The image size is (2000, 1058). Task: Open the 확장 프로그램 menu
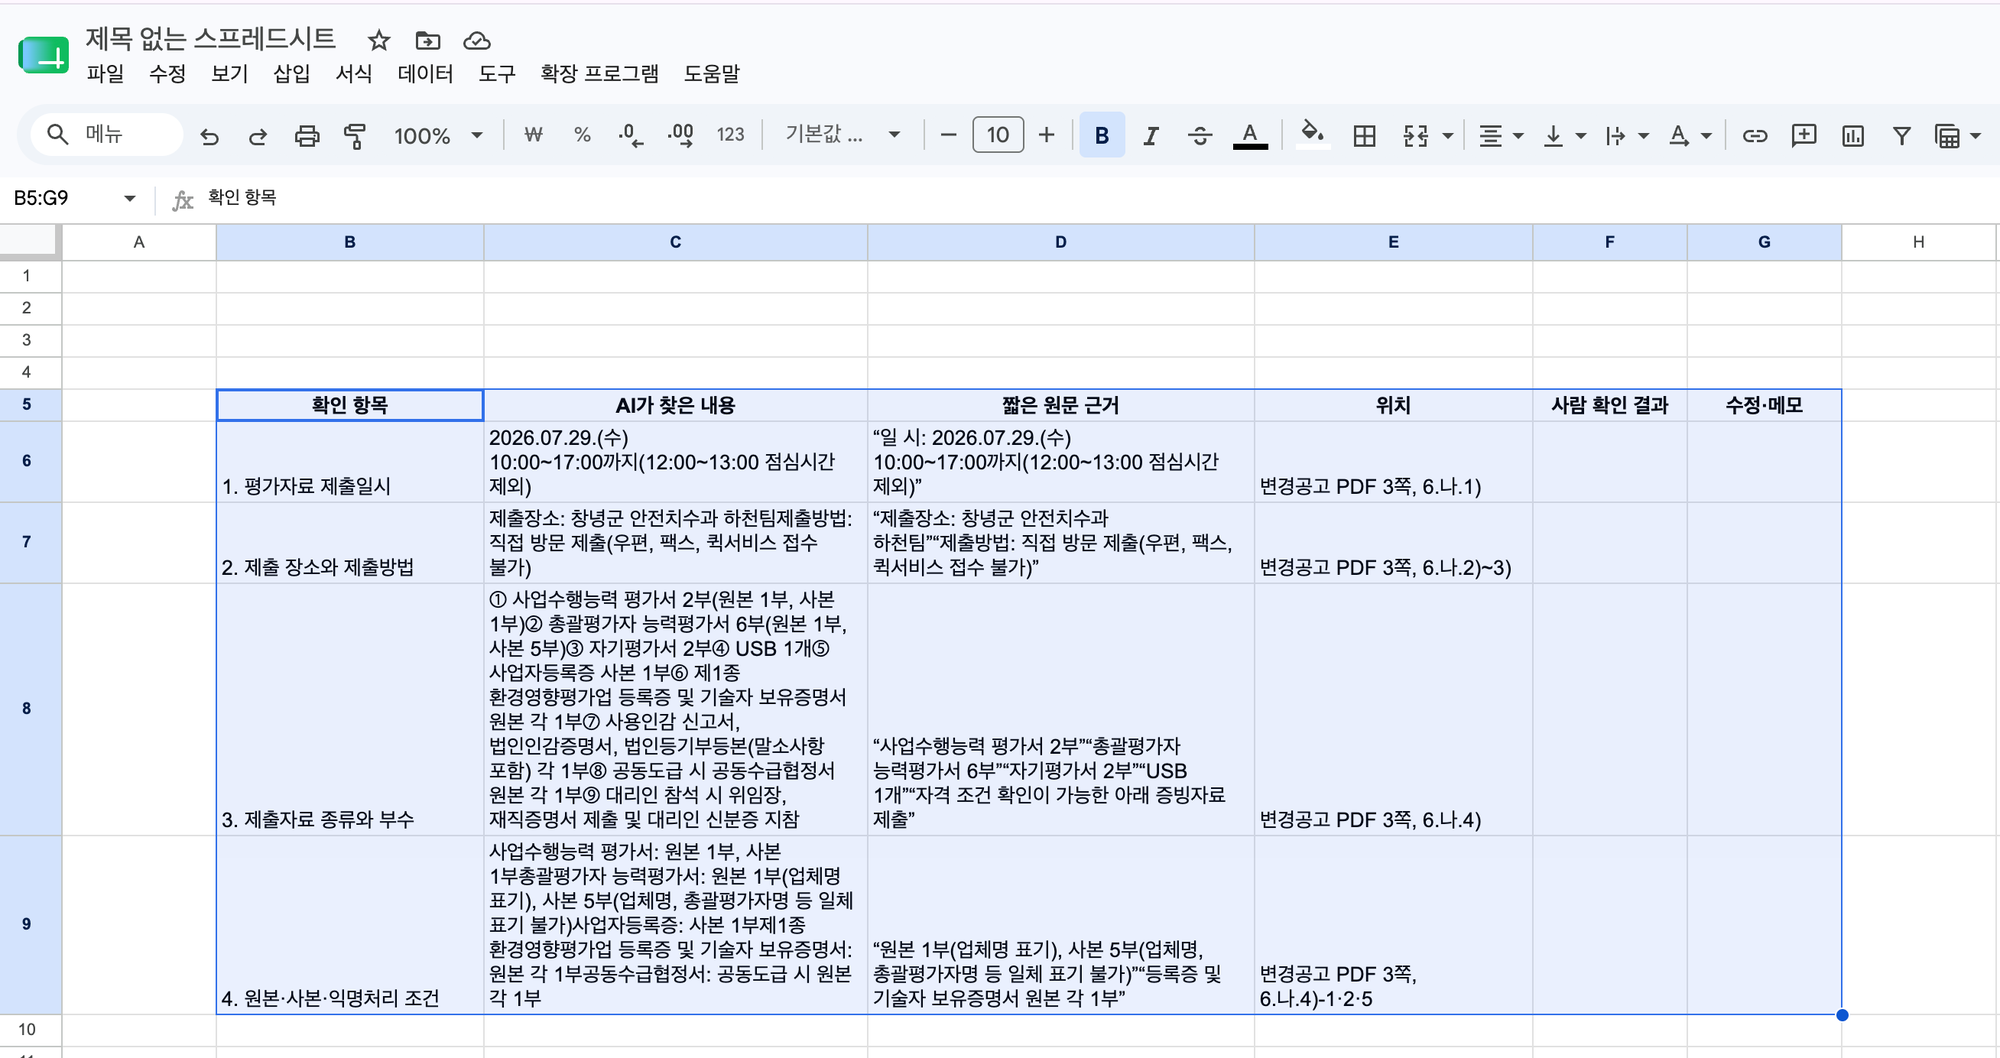point(599,74)
